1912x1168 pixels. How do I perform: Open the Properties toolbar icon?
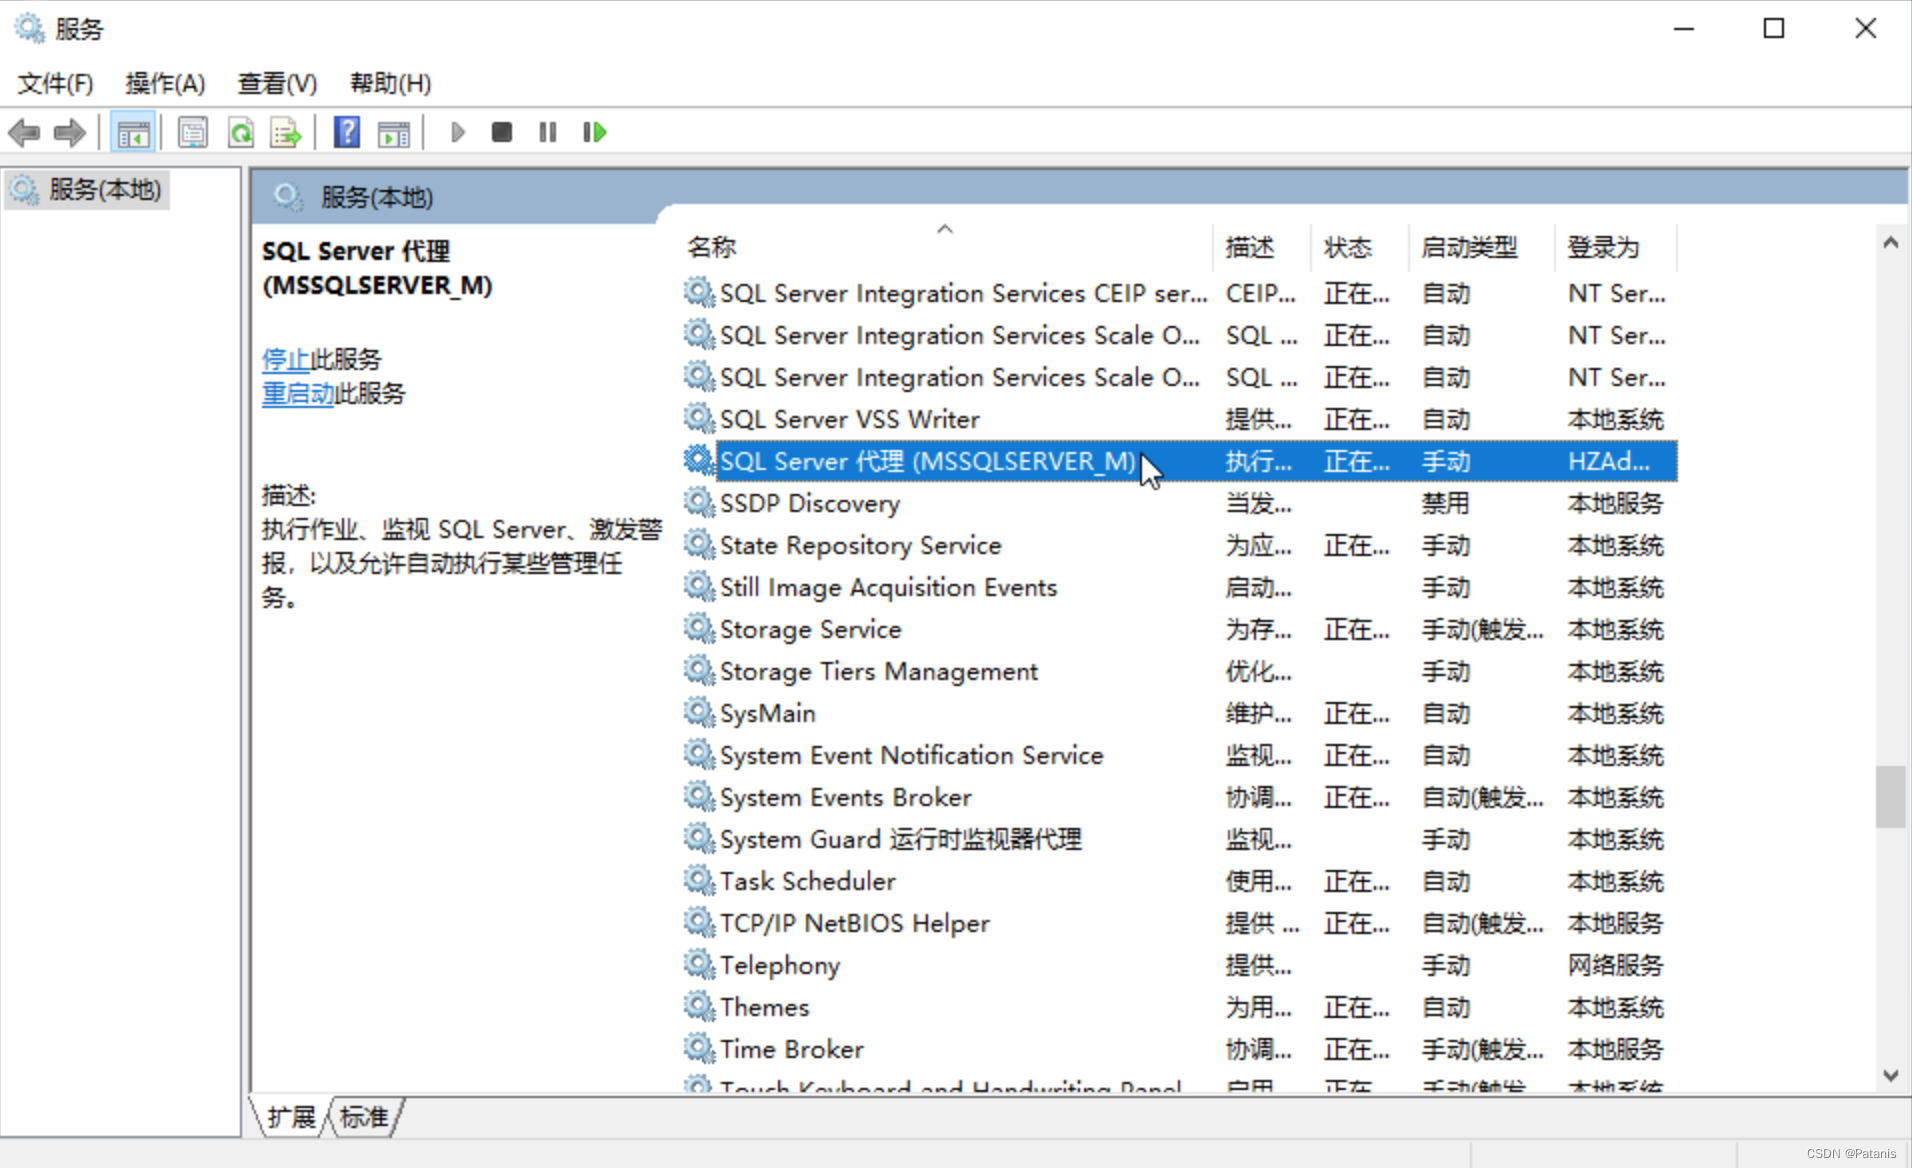click(192, 132)
